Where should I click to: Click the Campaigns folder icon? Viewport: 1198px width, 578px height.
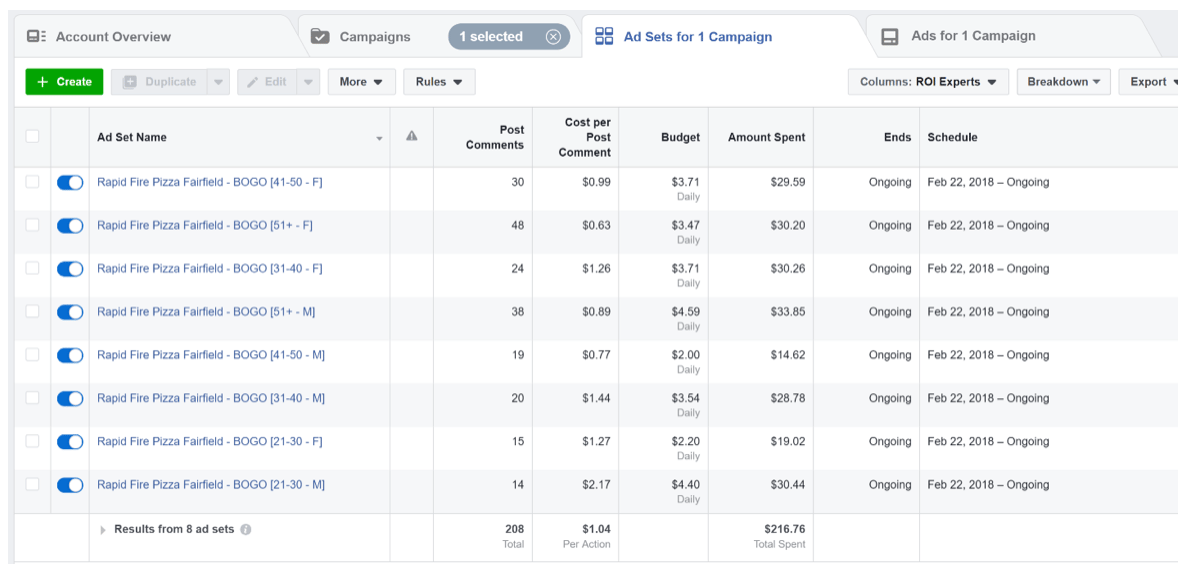pyautogui.click(x=320, y=37)
